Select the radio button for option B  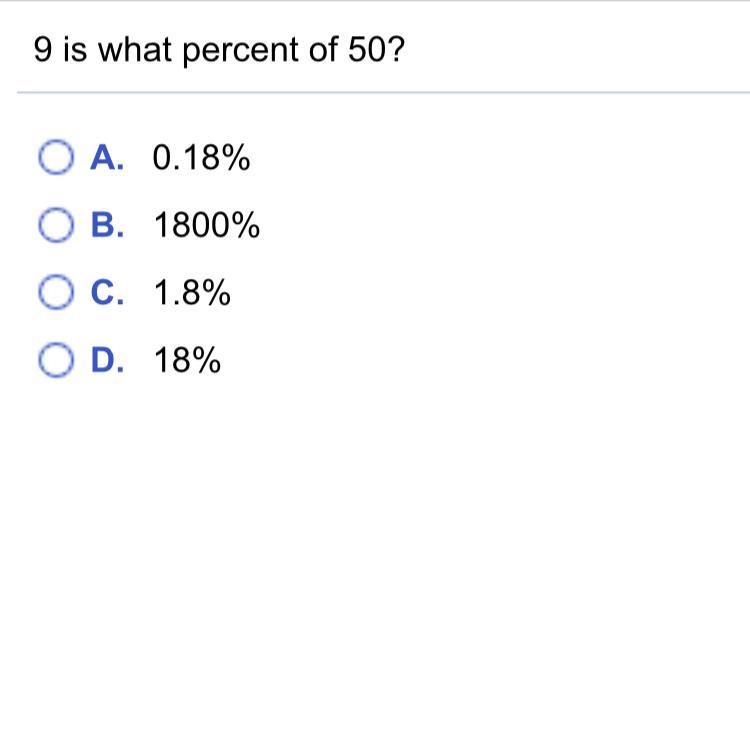pos(56,227)
